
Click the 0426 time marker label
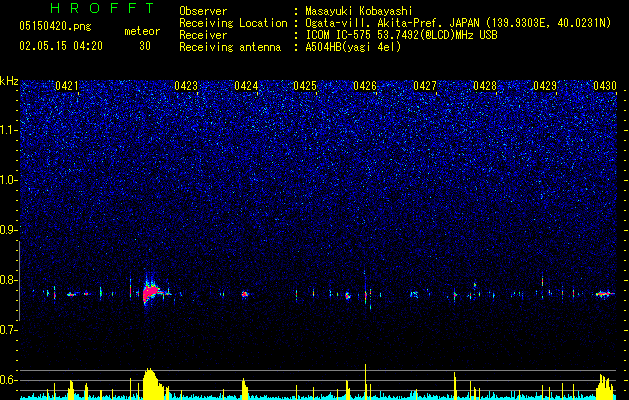(x=365, y=86)
